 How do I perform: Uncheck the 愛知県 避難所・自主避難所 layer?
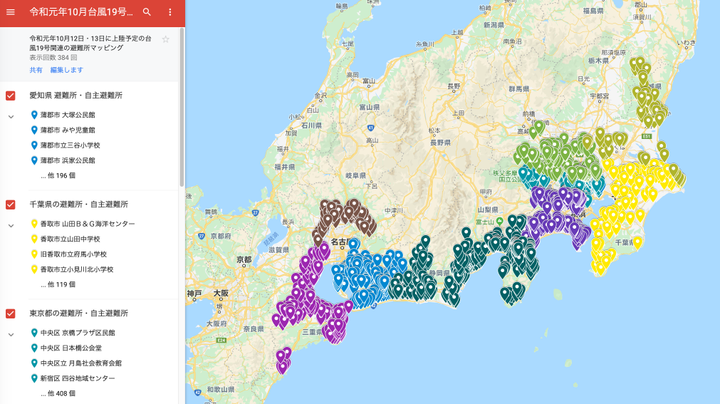[11, 95]
